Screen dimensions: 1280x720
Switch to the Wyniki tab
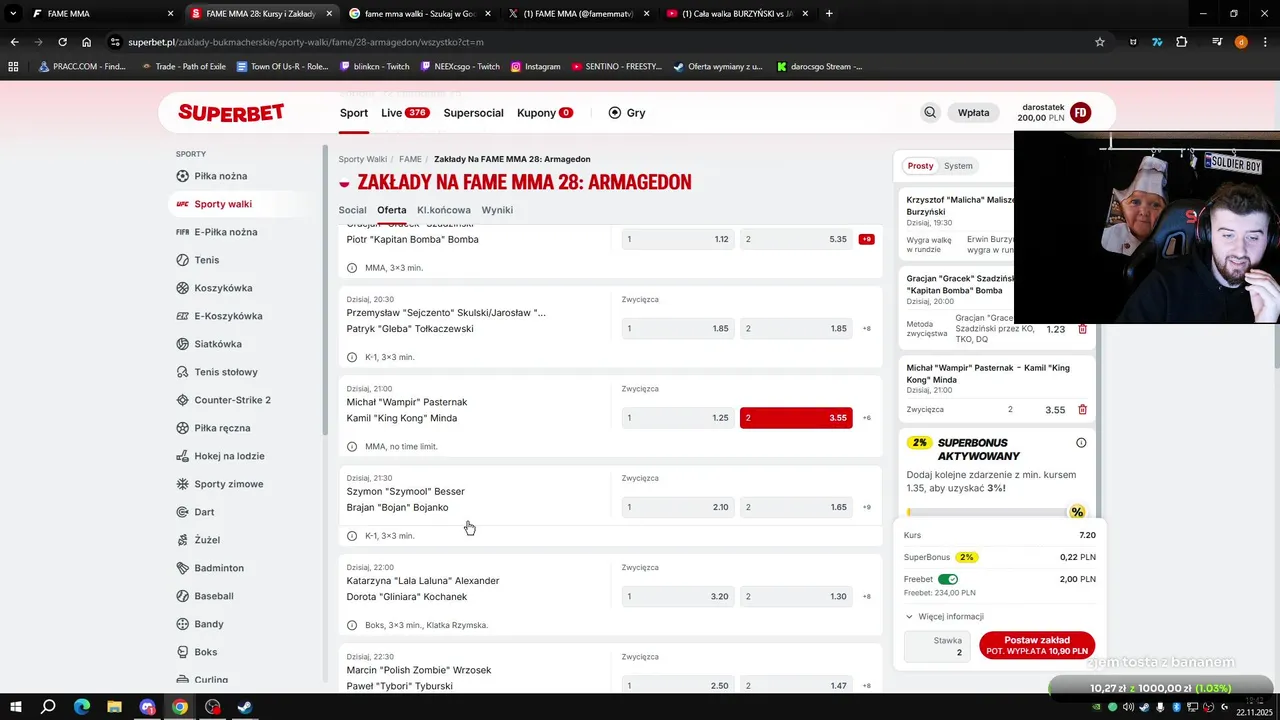click(x=497, y=210)
